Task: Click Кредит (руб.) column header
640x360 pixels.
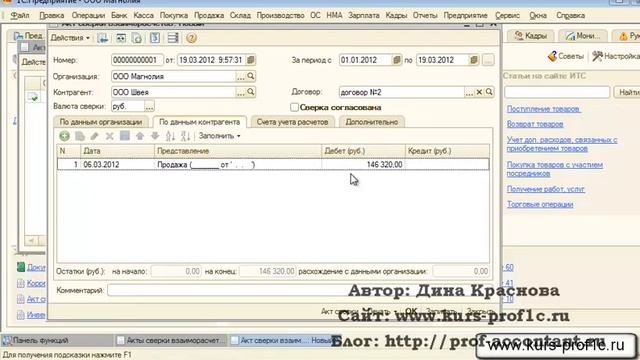Action: 447,151
